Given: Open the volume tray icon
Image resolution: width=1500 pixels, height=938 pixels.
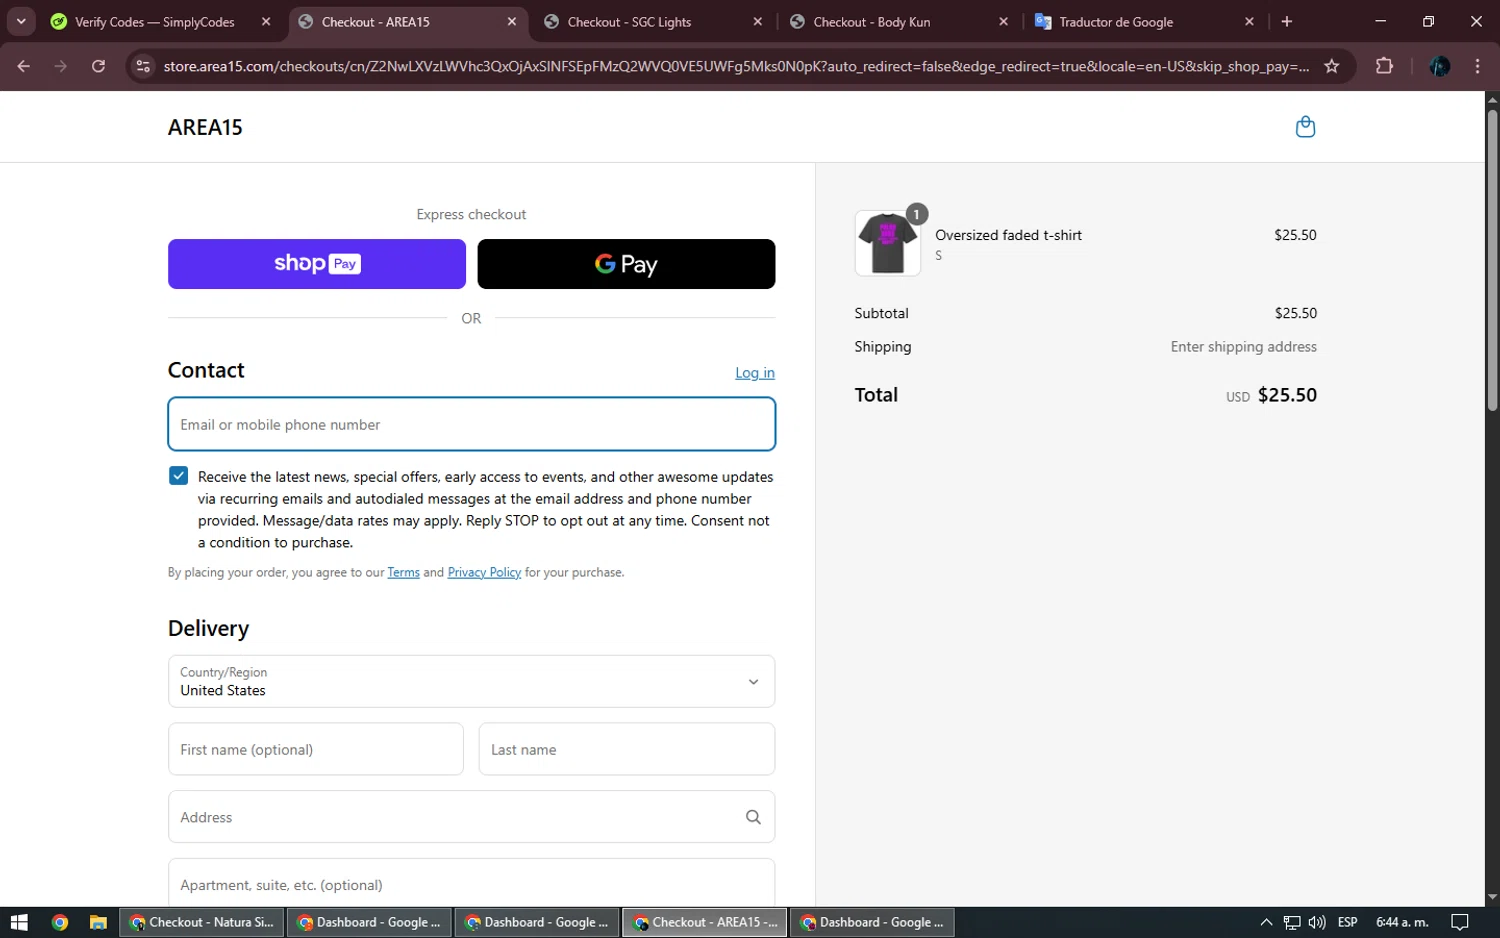Looking at the screenshot, I should click(1317, 922).
